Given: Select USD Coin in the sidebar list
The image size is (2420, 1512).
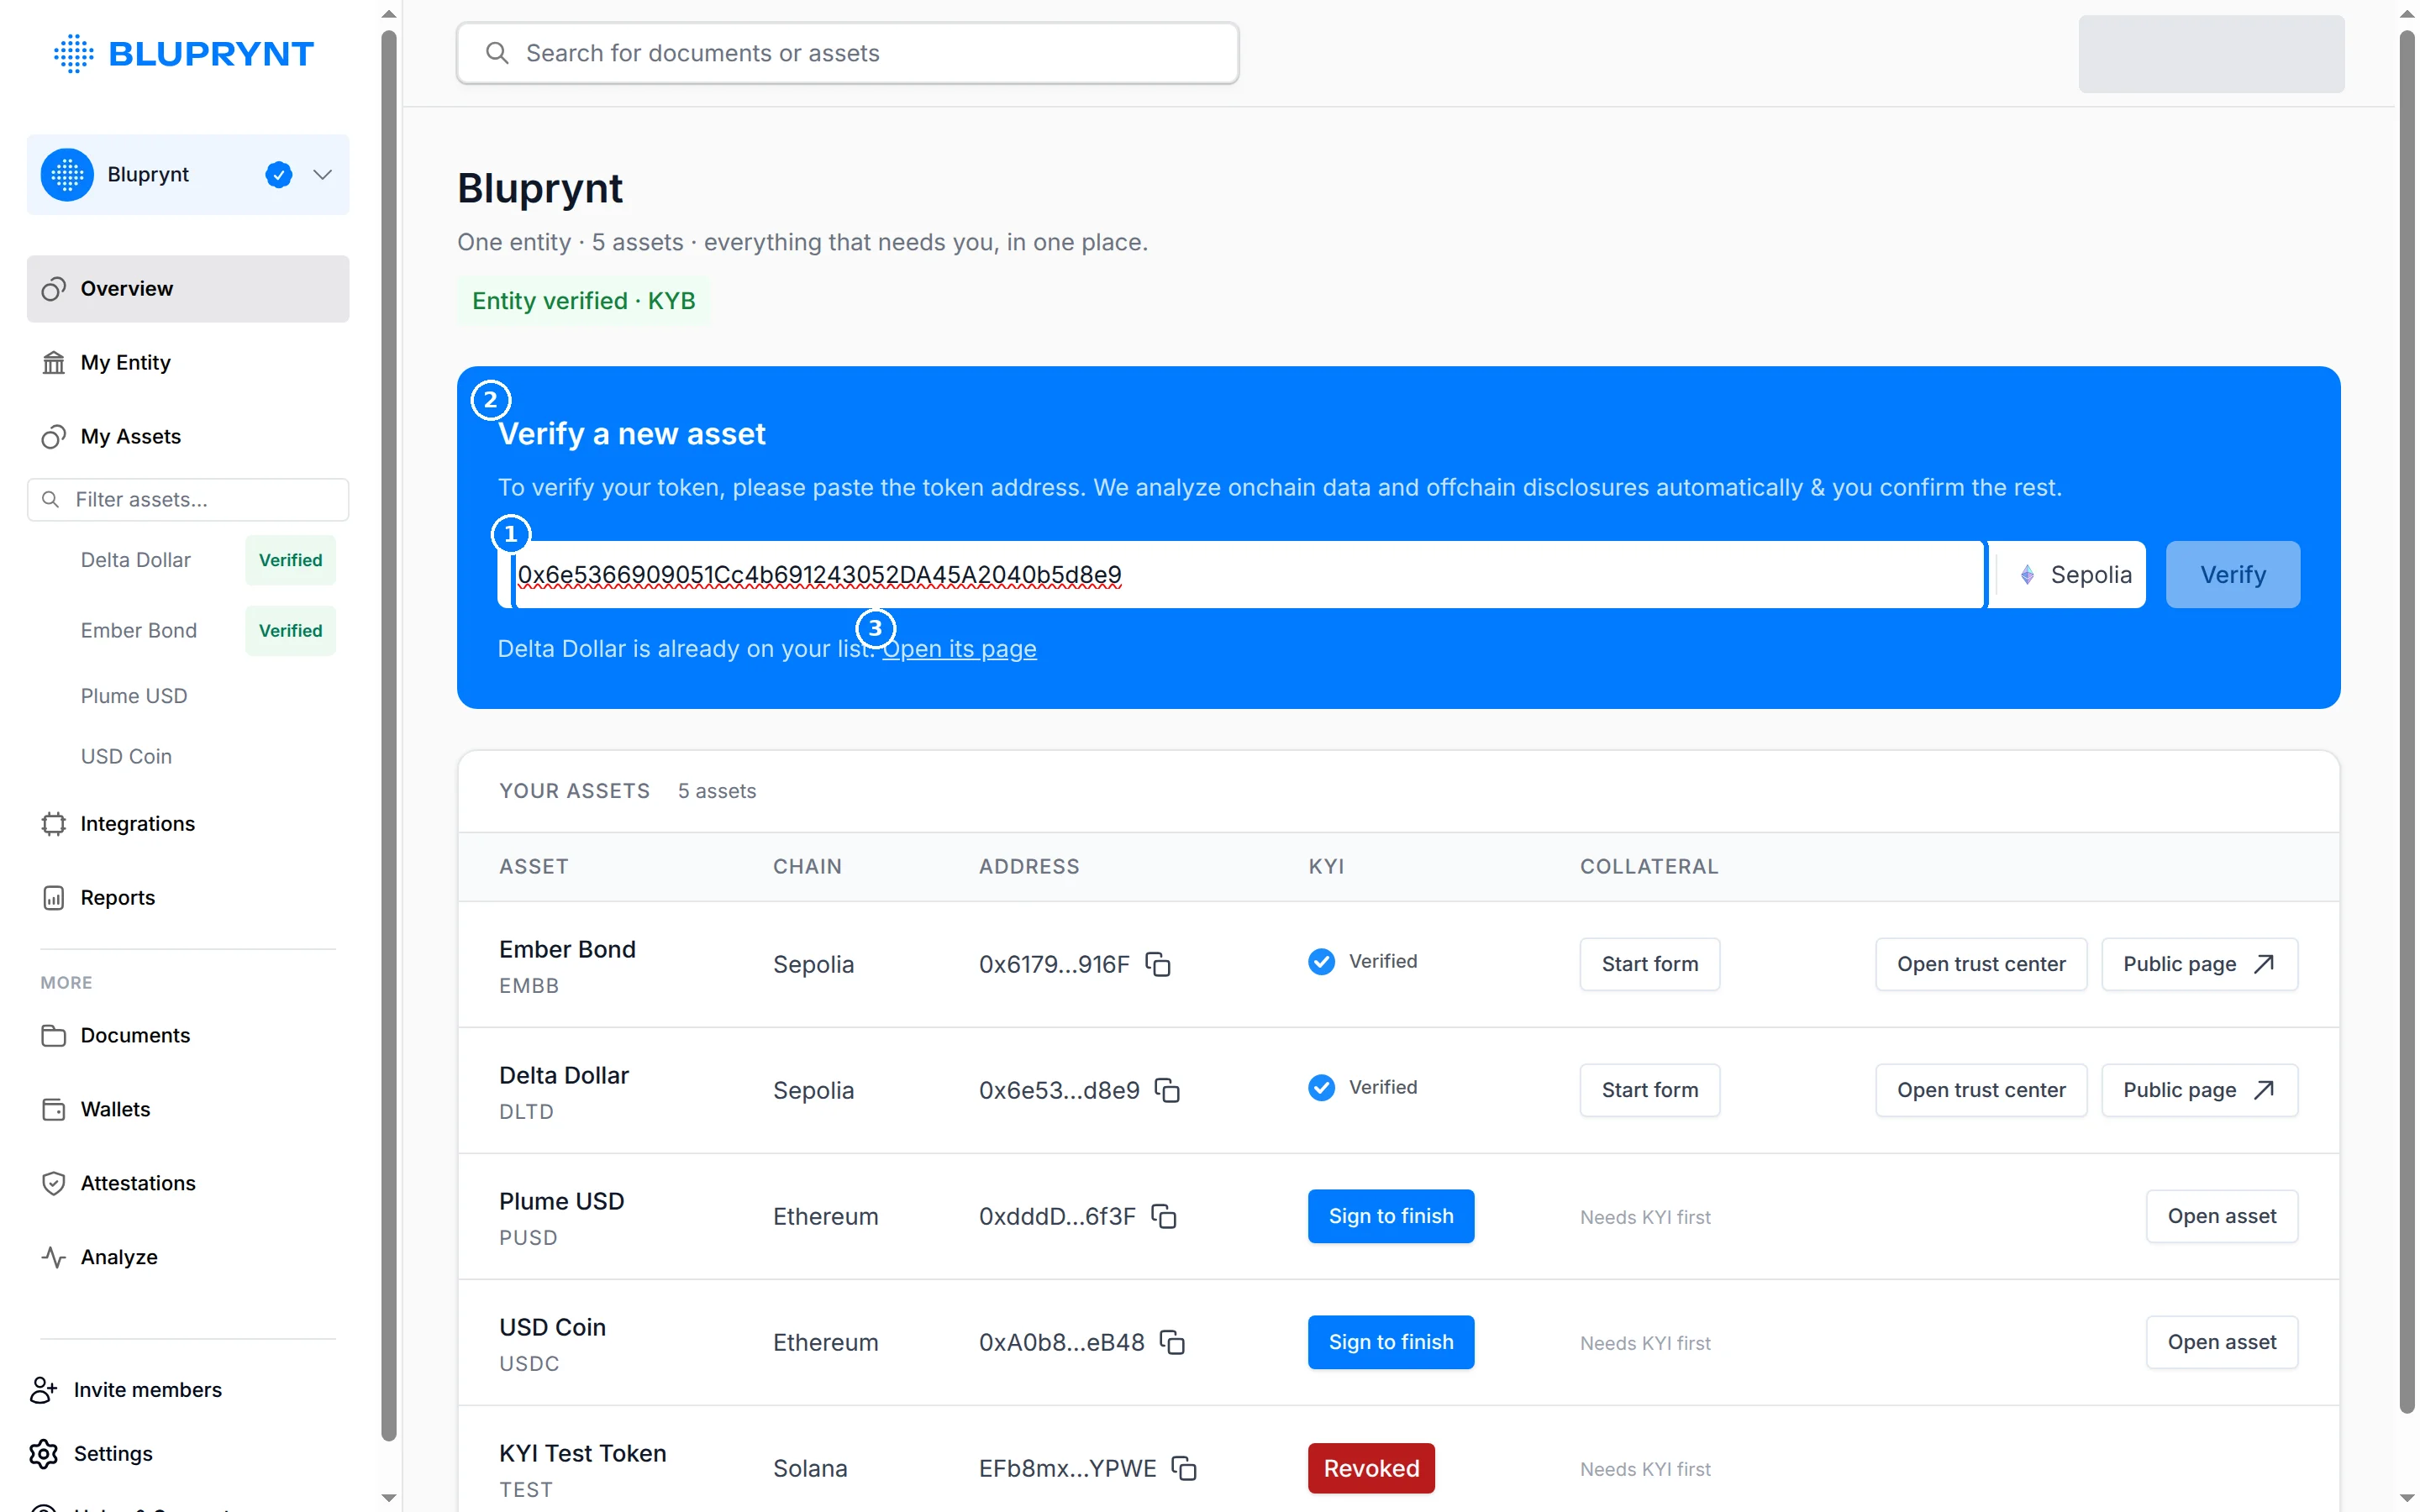Looking at the screenshot, I should 126,756.
